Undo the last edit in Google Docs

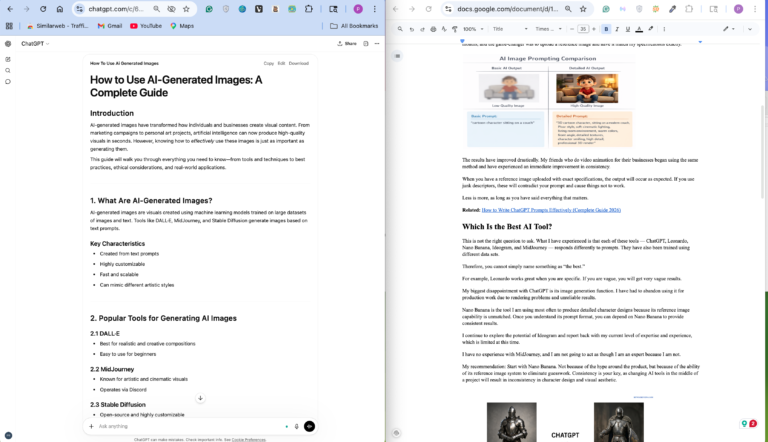411,29
